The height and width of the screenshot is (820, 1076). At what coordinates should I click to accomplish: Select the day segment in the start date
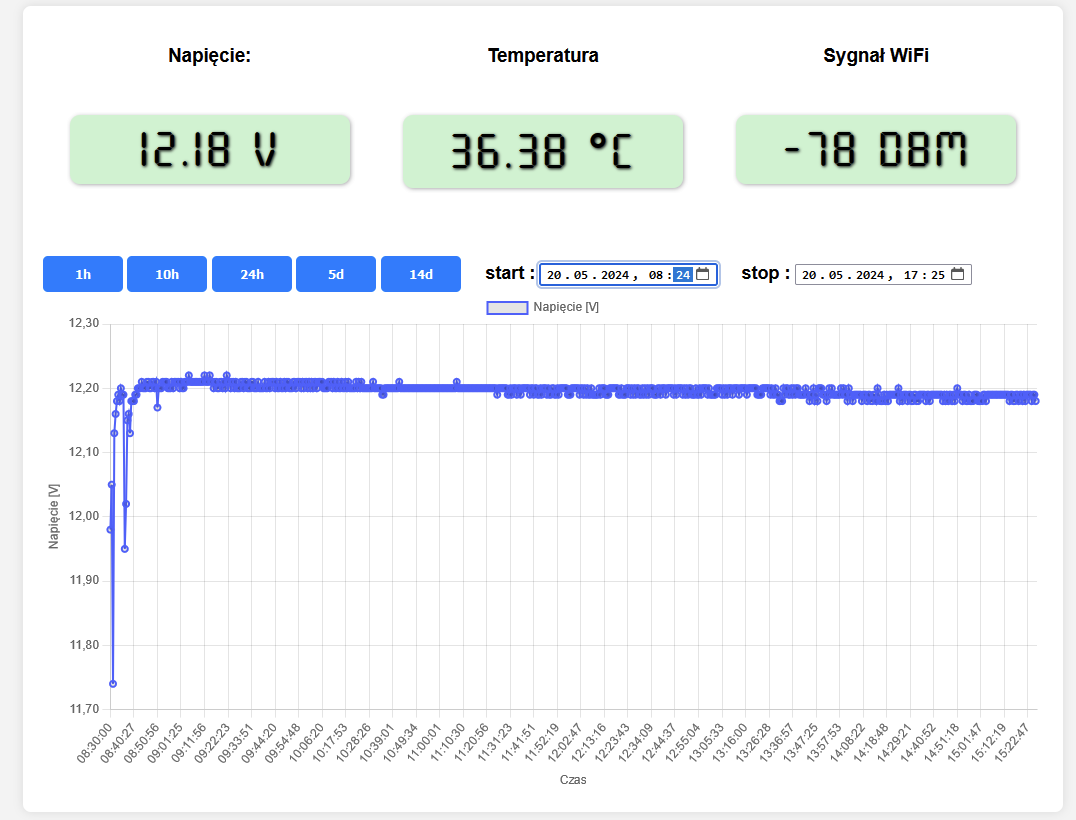[x=553, y=273]
